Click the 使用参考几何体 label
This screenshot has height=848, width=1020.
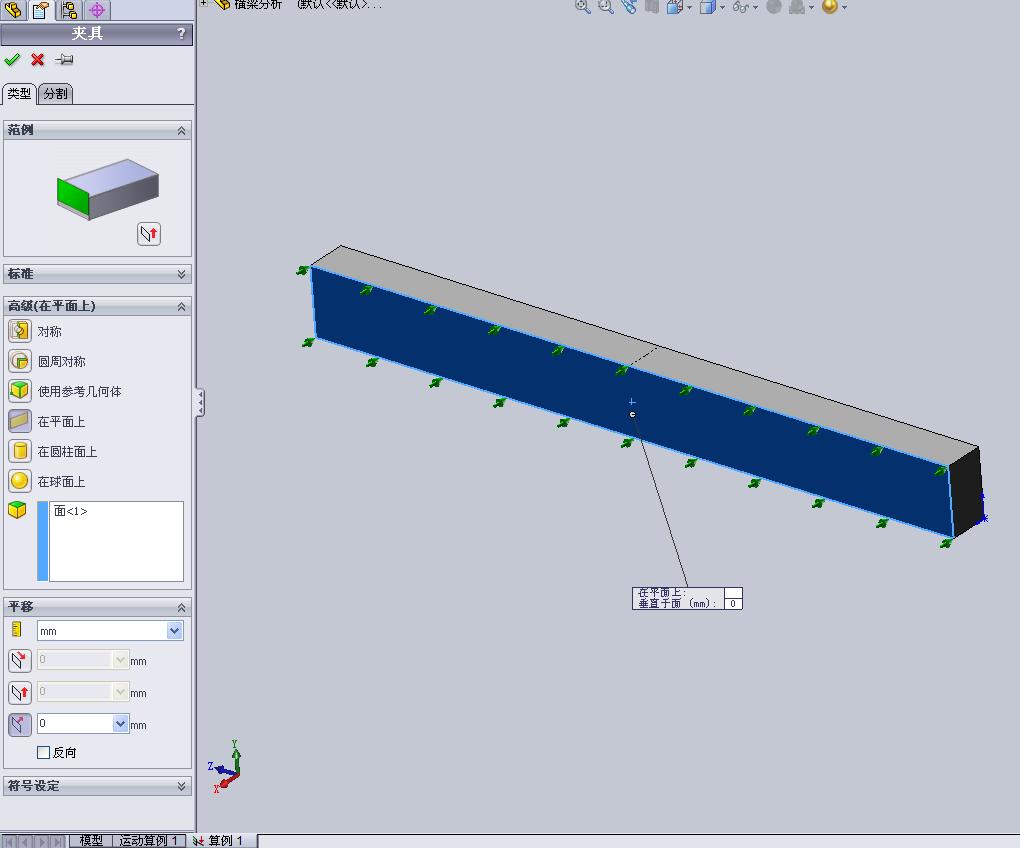click(x=79, y=391)
